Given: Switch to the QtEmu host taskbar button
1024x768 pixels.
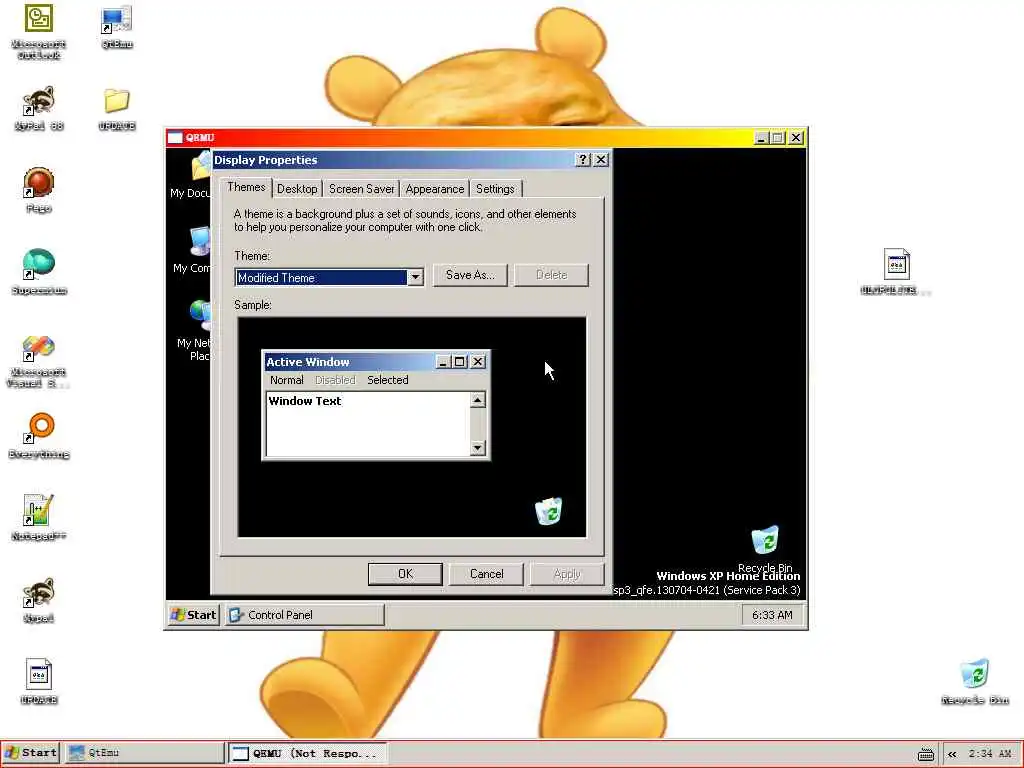Looking at the screenshot, I should click(x=145, y=753).
